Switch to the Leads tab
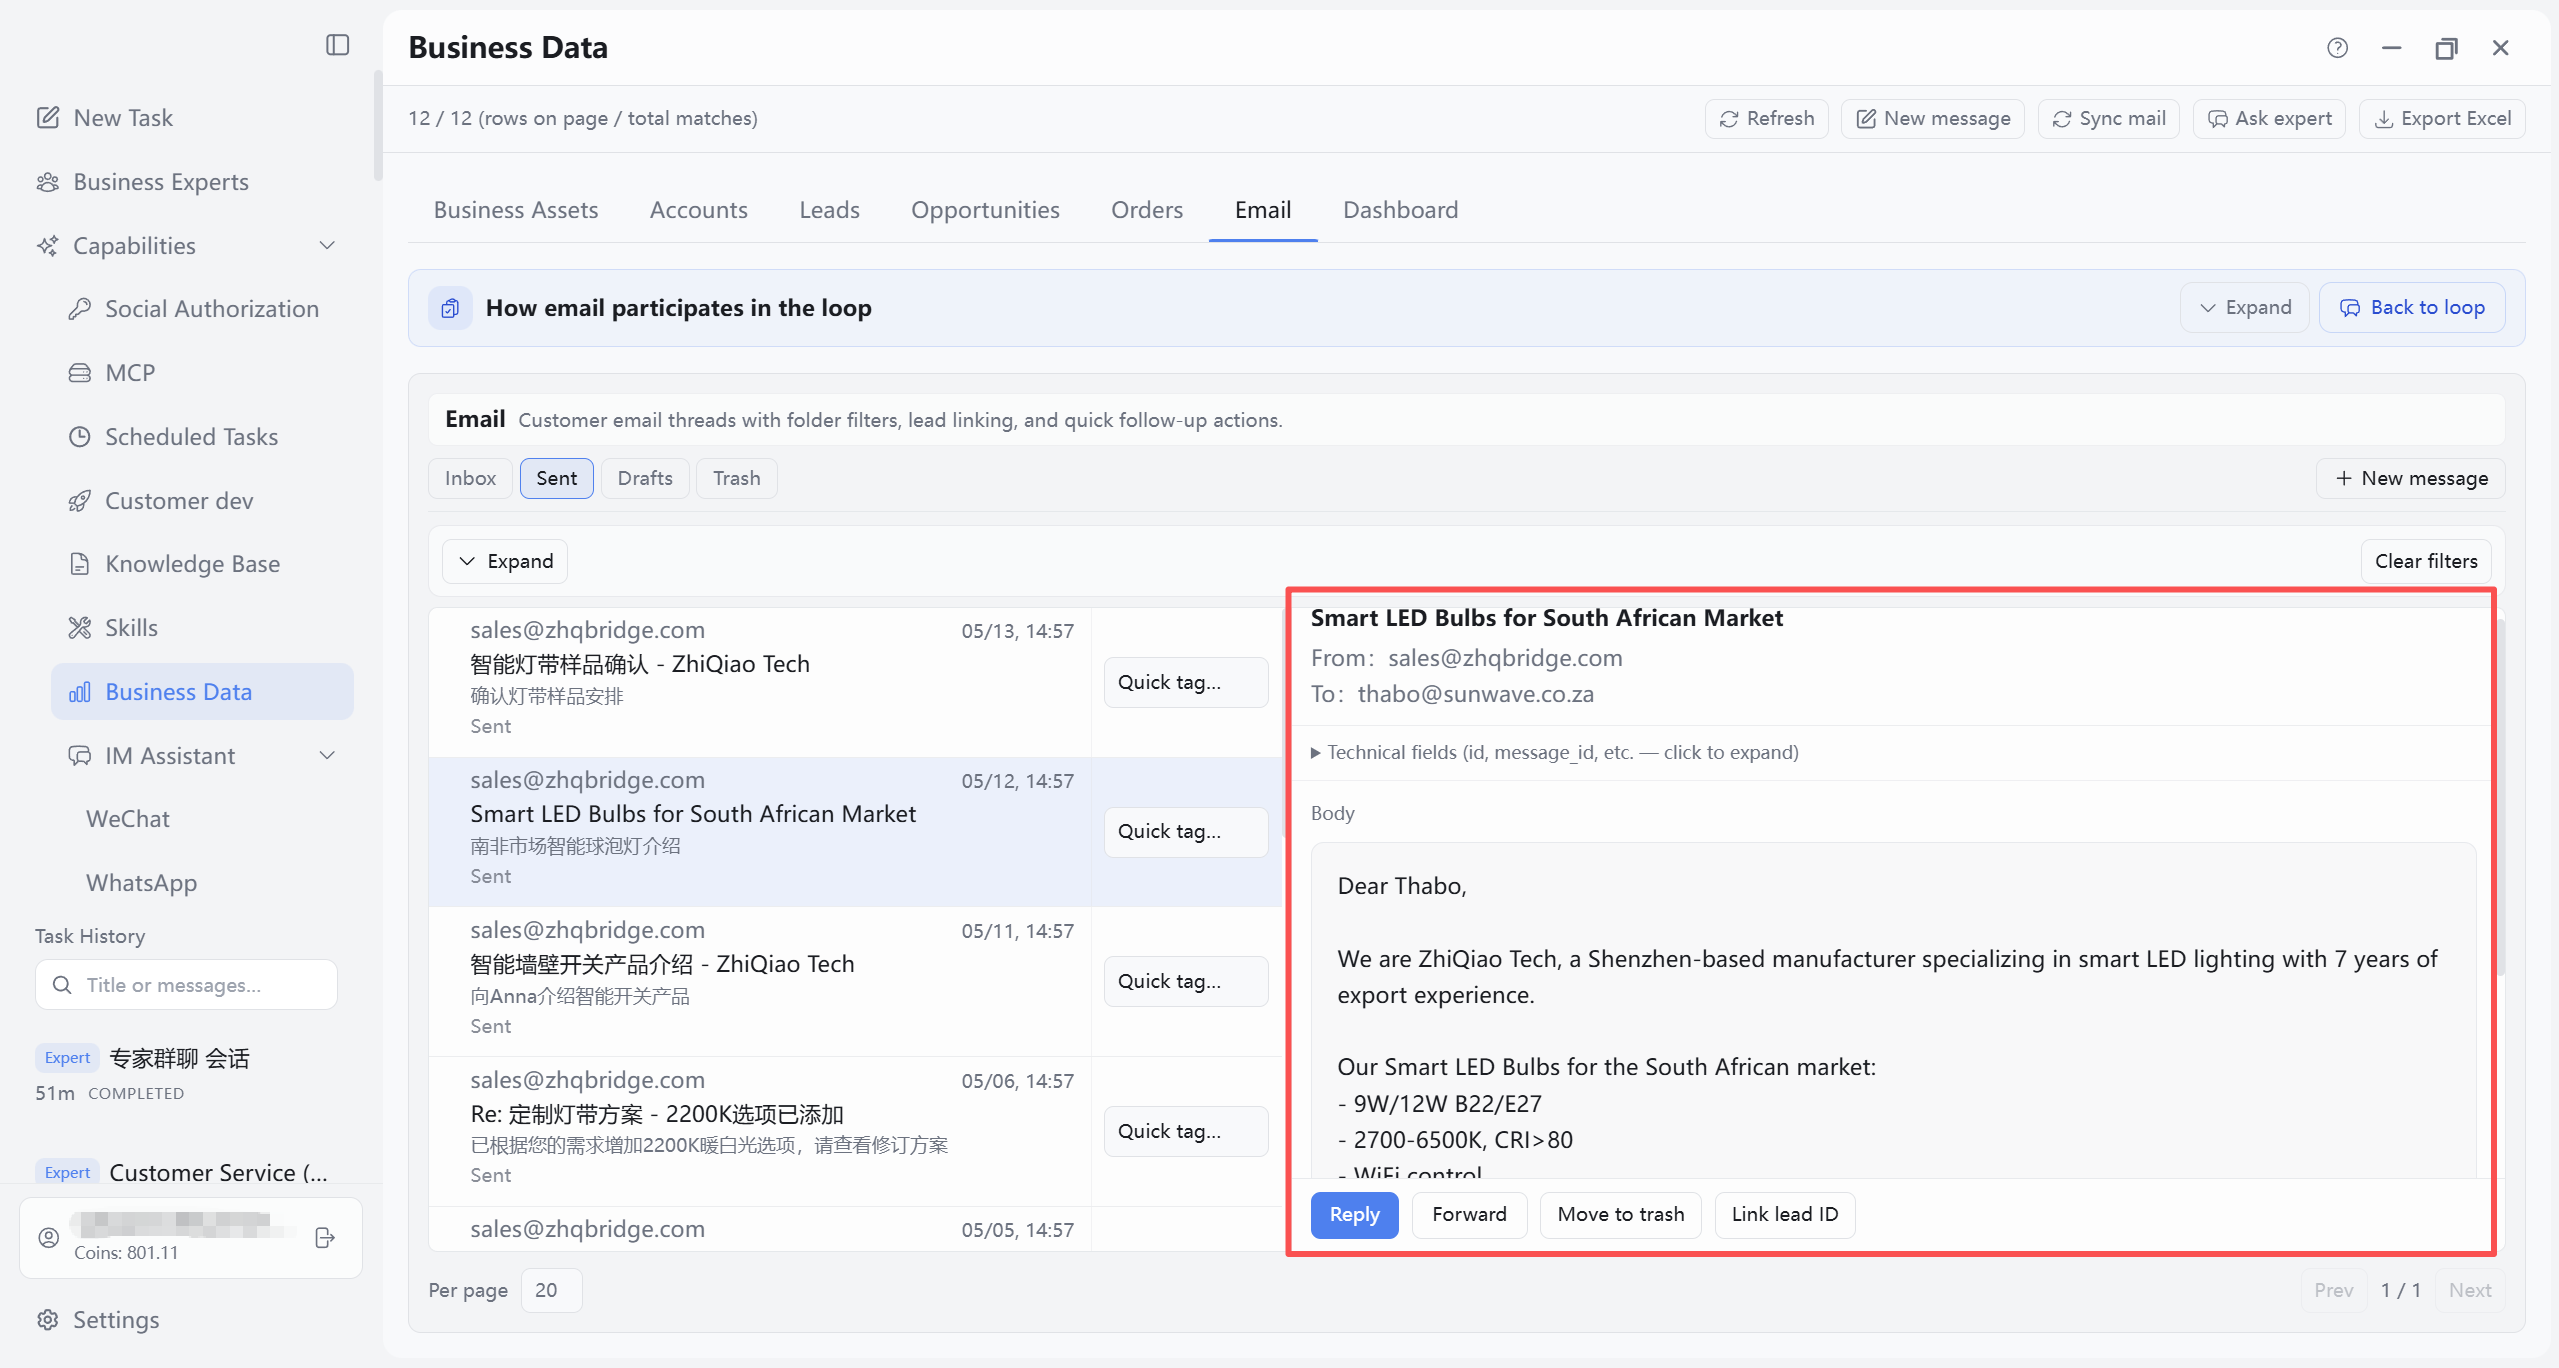Image resolution: width=2559 pixels, height=1368 pixels. click(829, 210)
